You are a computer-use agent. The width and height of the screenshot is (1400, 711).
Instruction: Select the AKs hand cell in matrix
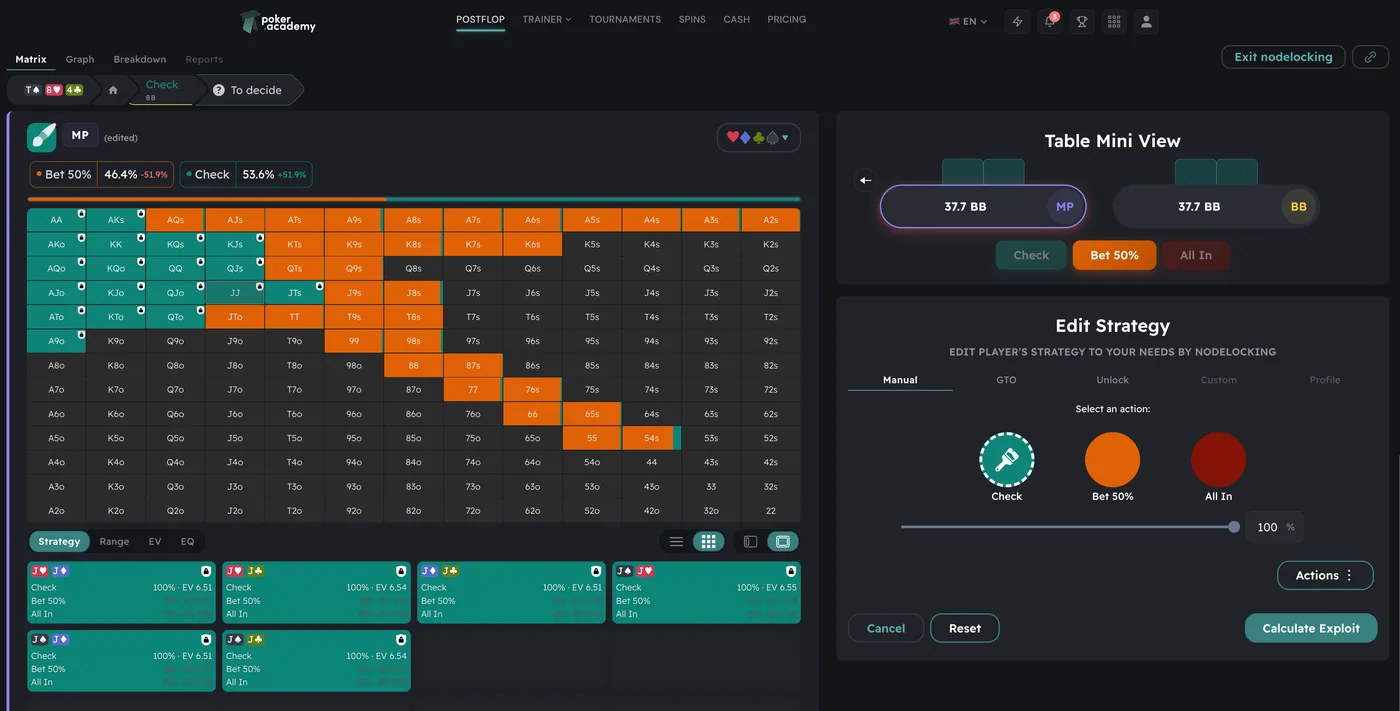click(x=116, y=220)
